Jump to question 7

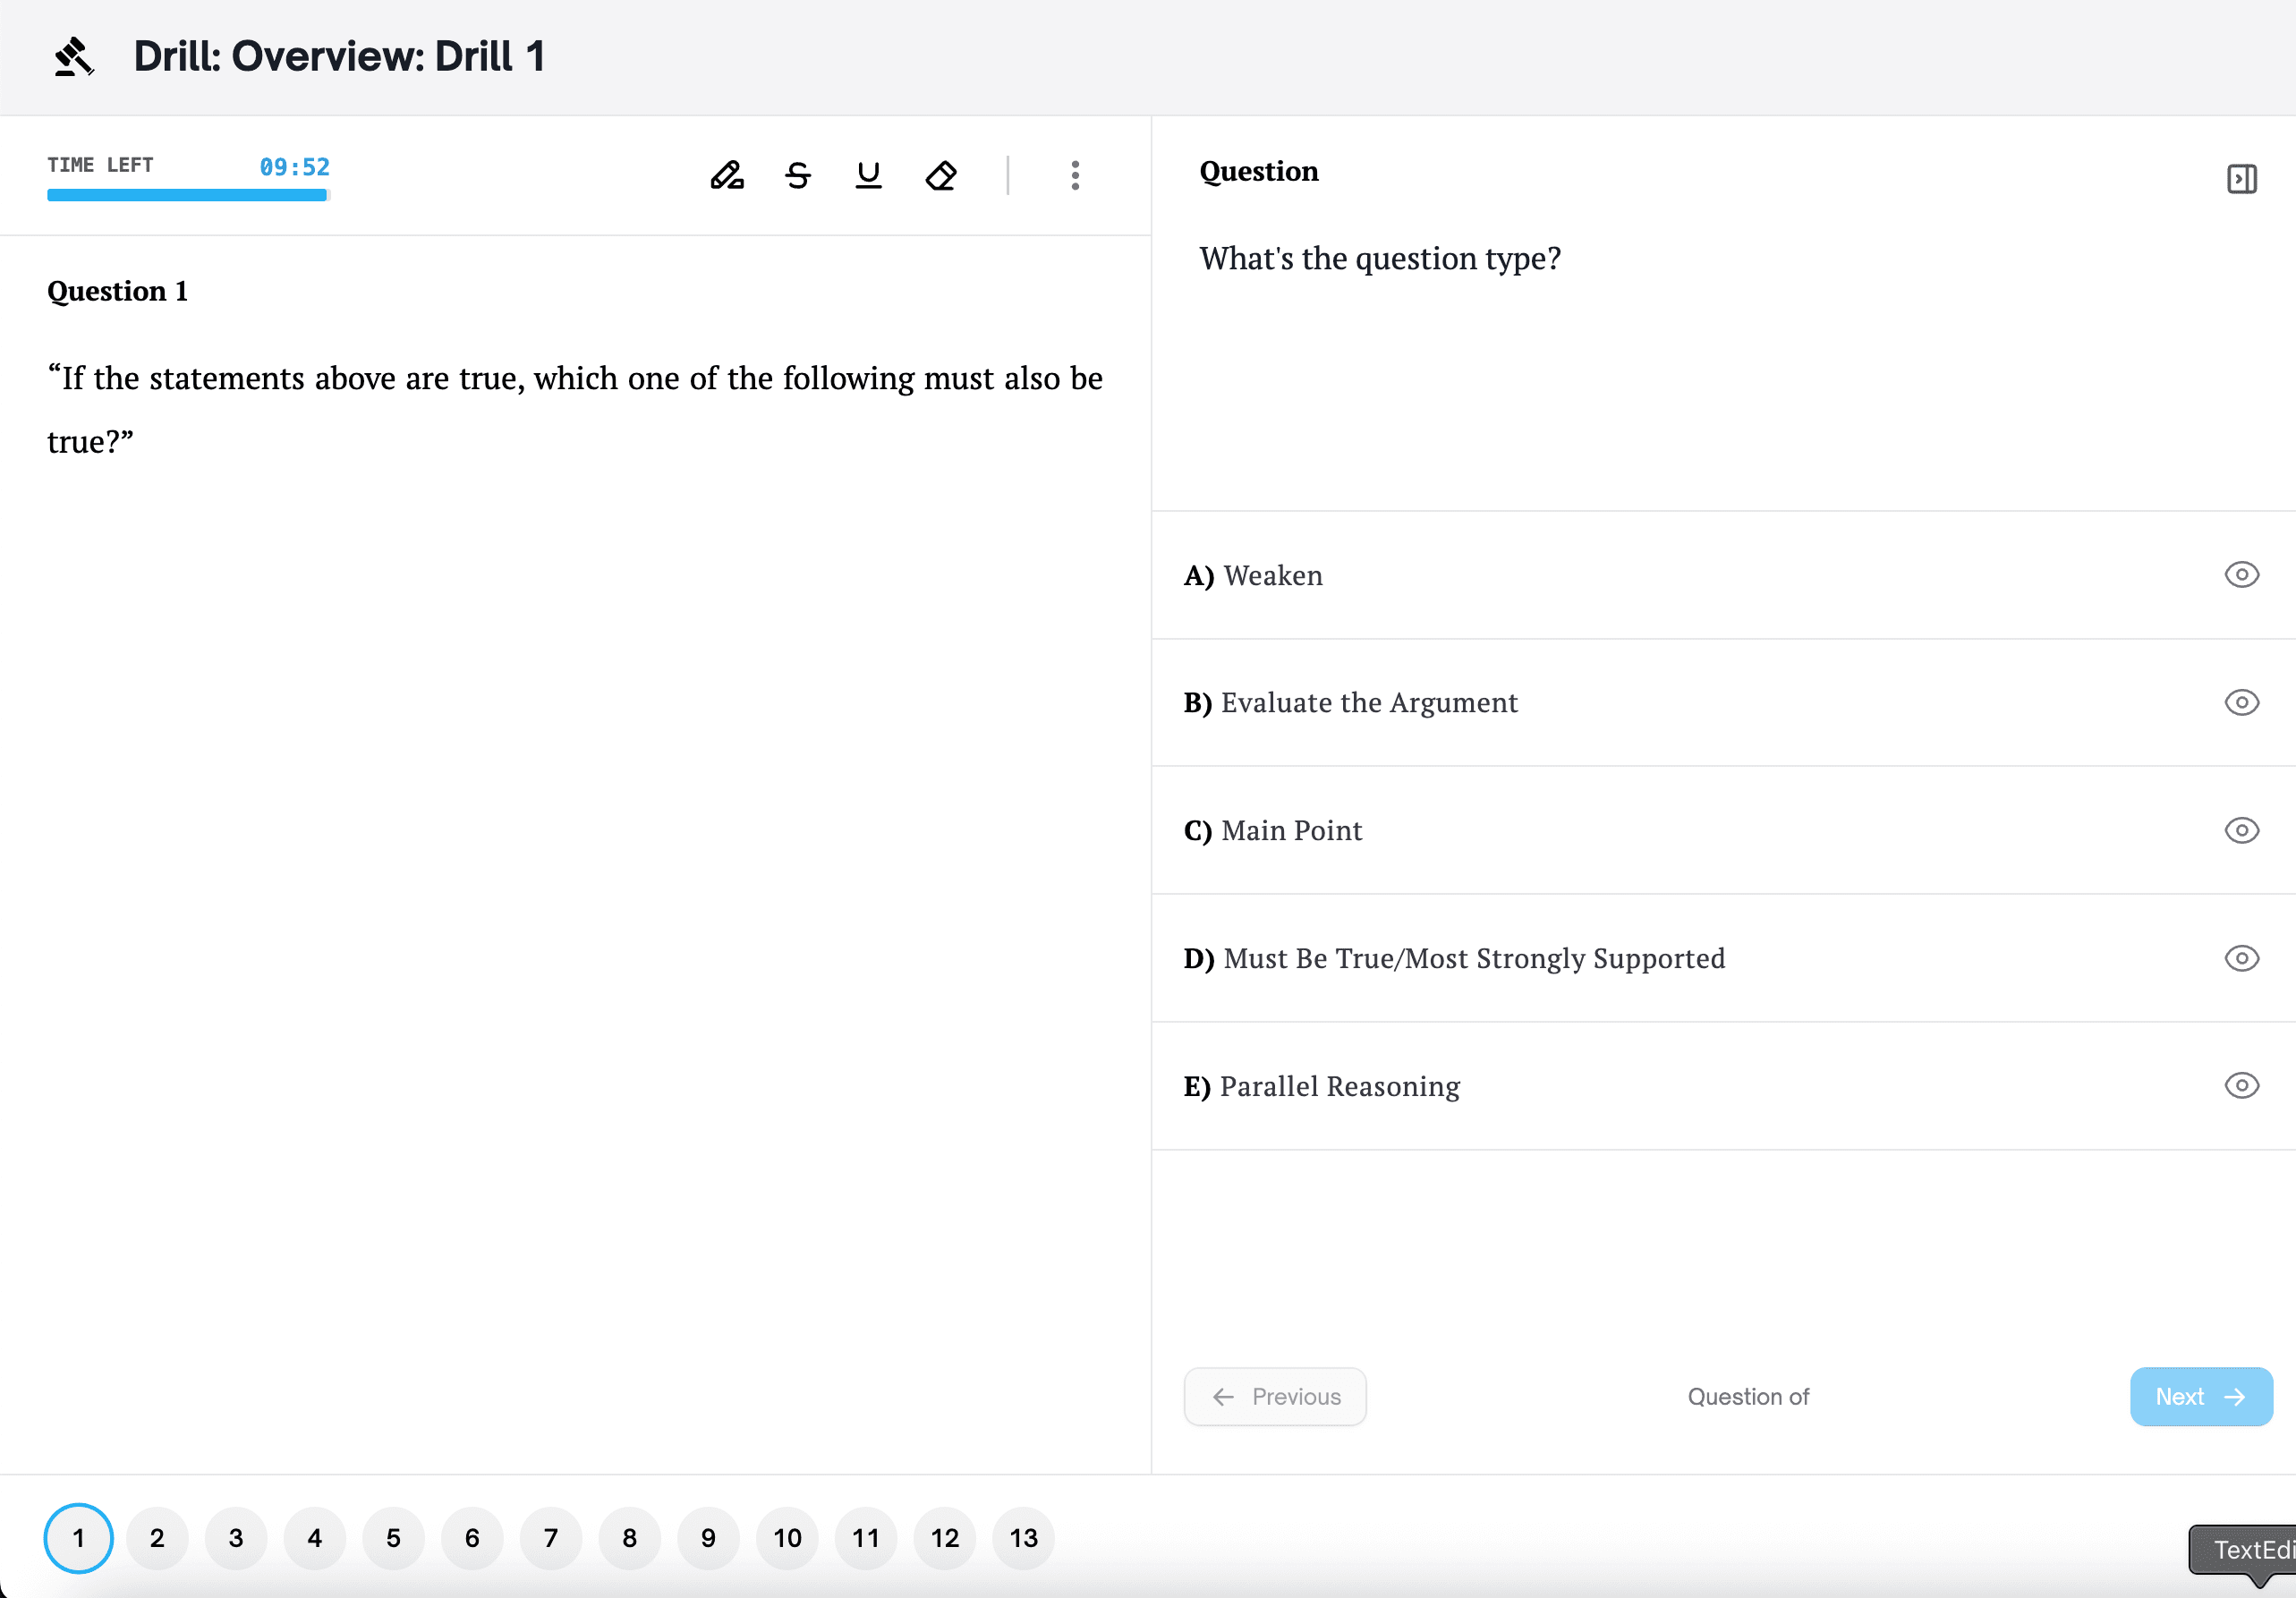(x=551, y=1538)
